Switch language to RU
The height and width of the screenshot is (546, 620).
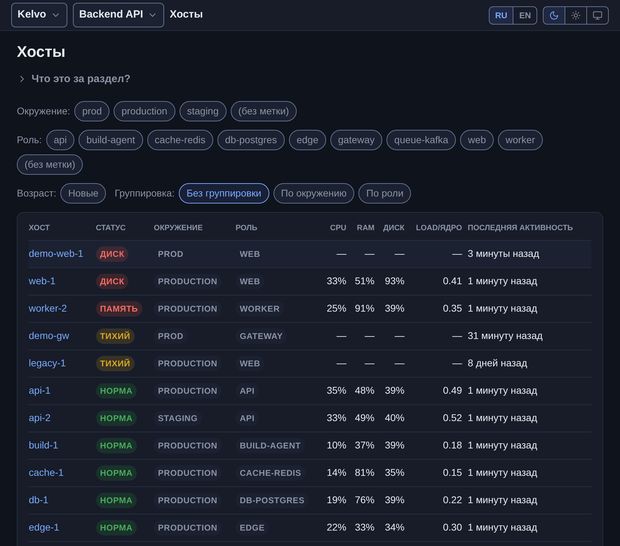tap(501, 15)
